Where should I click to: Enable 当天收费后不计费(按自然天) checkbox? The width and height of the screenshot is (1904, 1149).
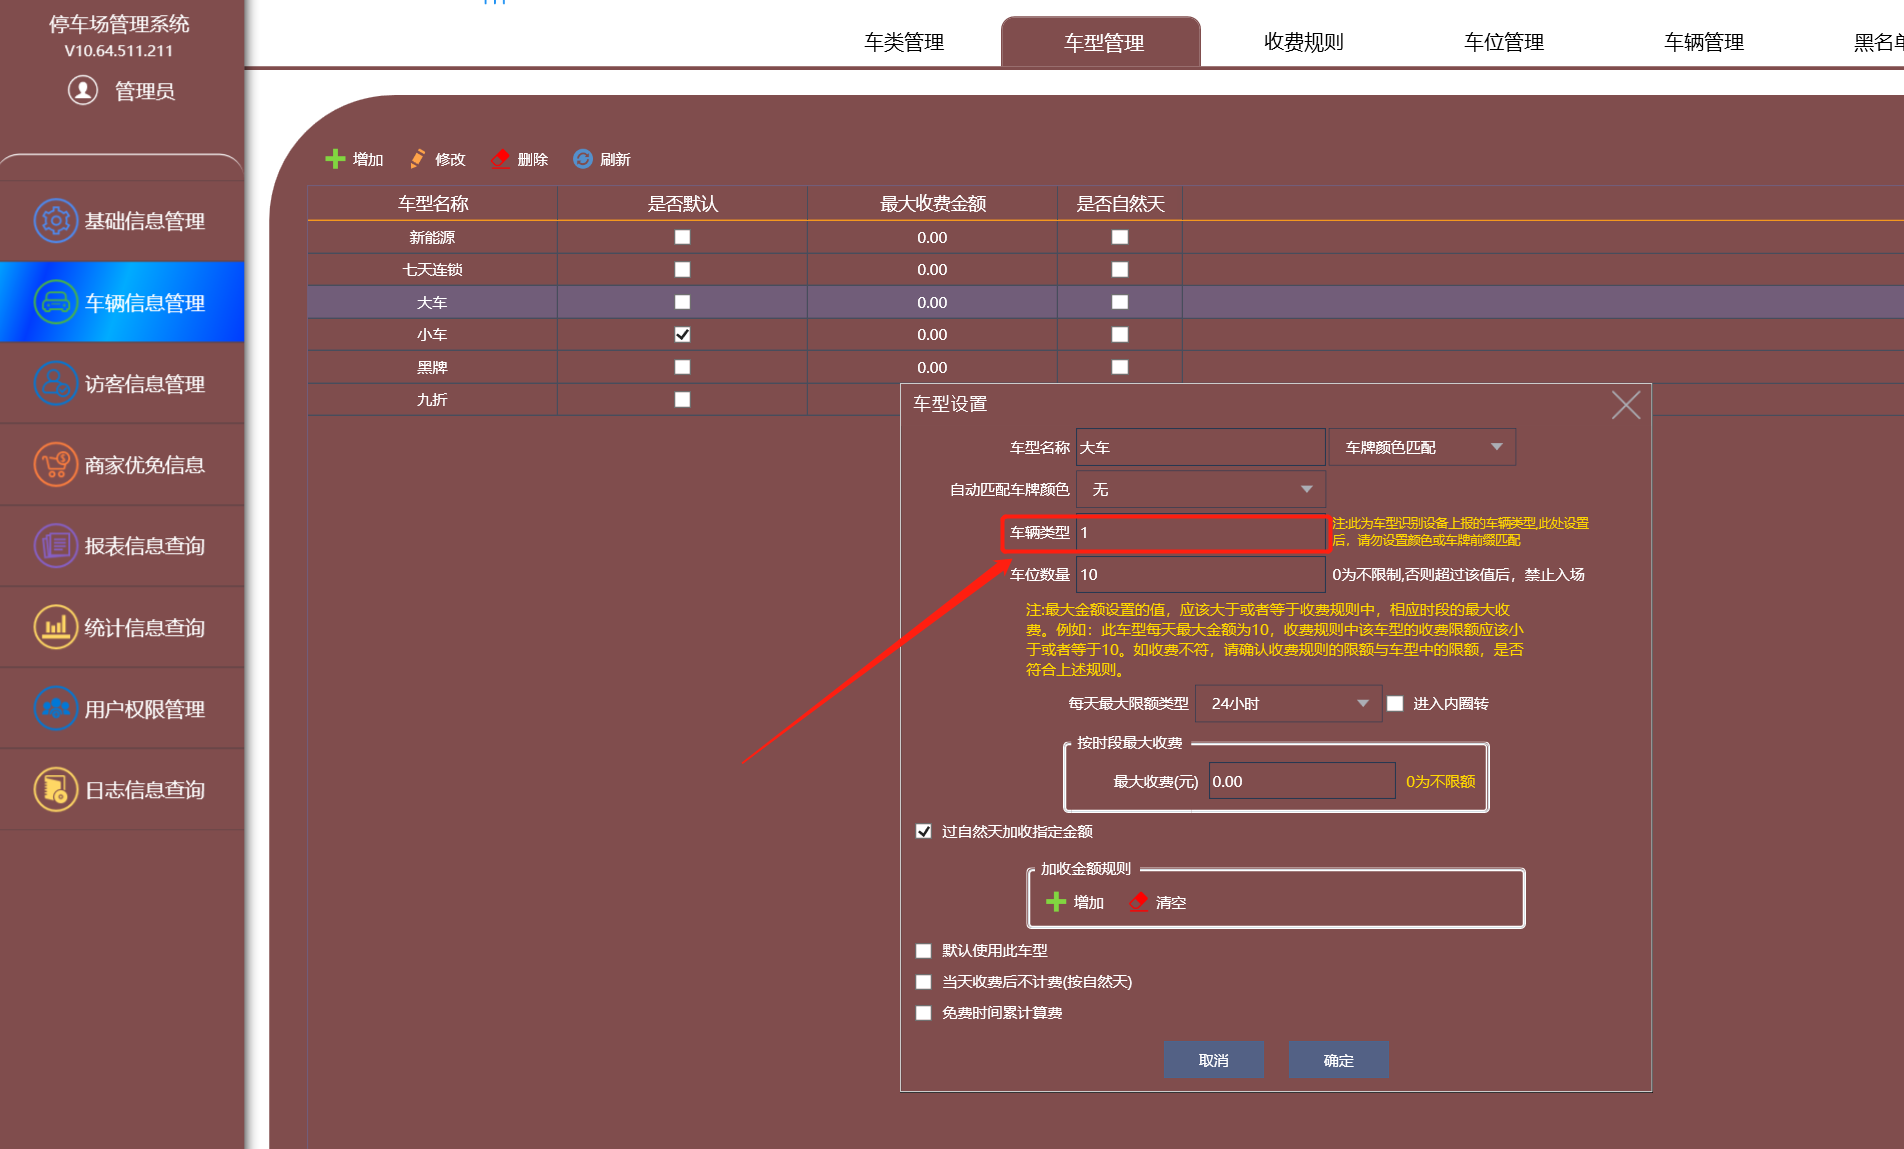click(x=924, y=982)
